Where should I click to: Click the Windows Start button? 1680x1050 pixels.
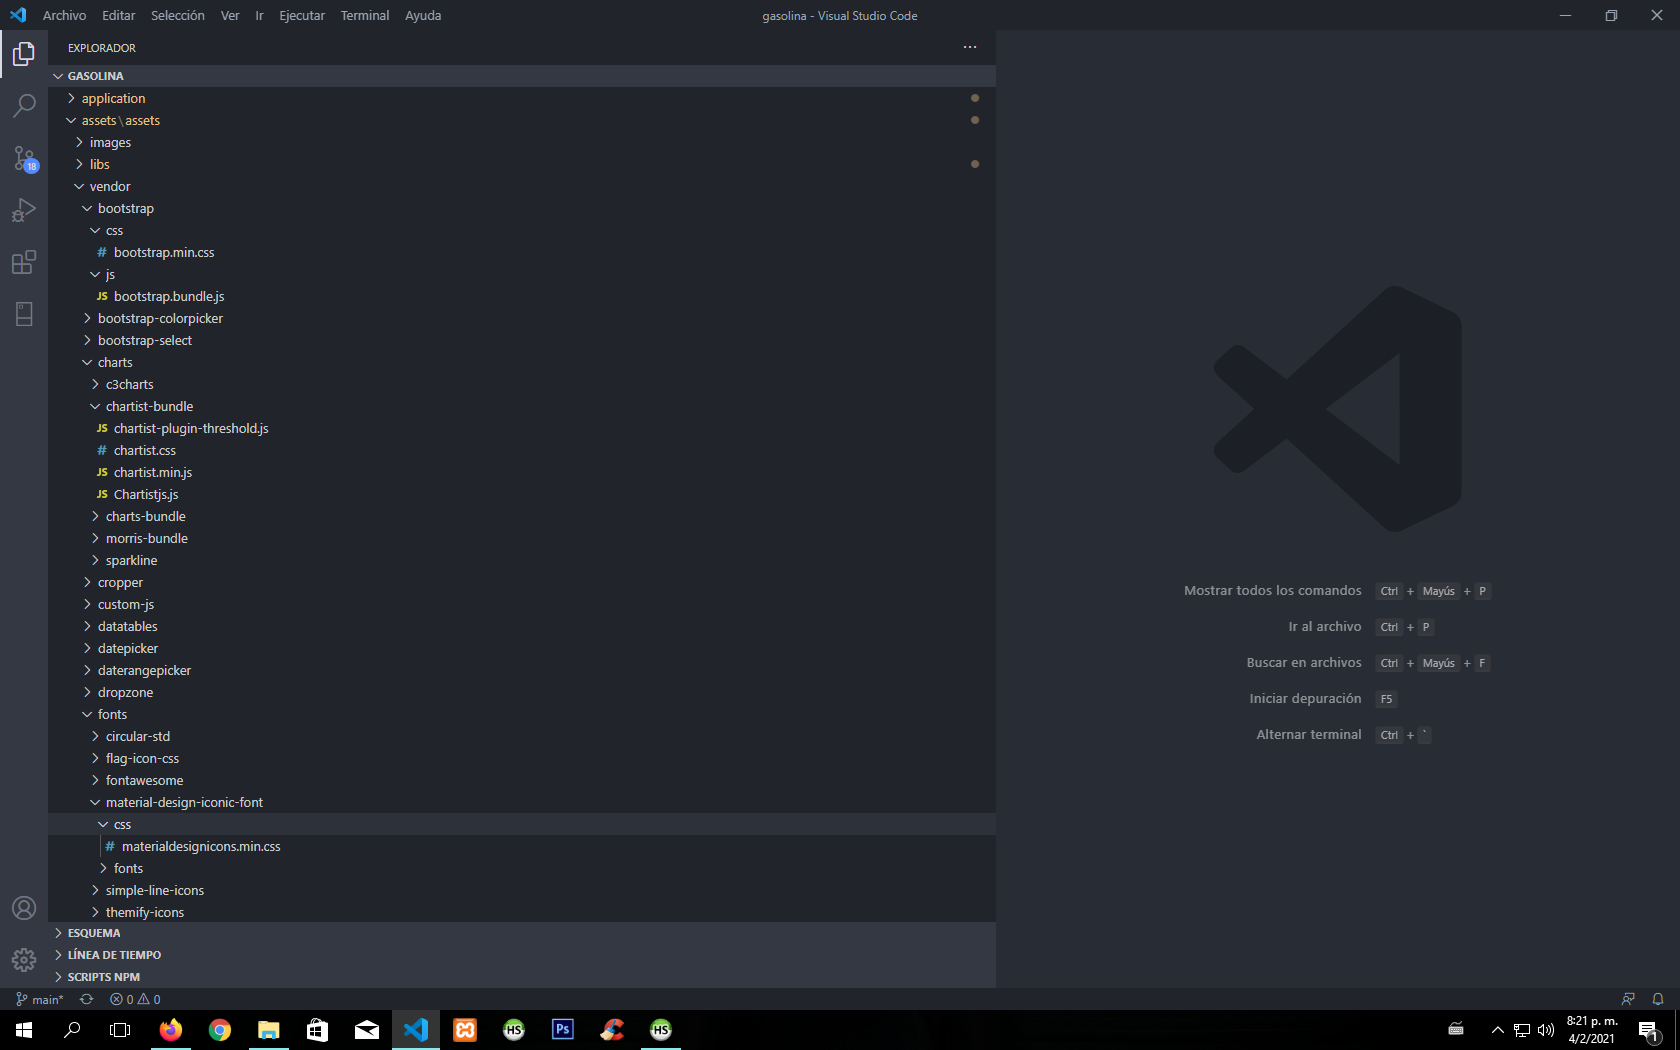[x=24, y=1030]
